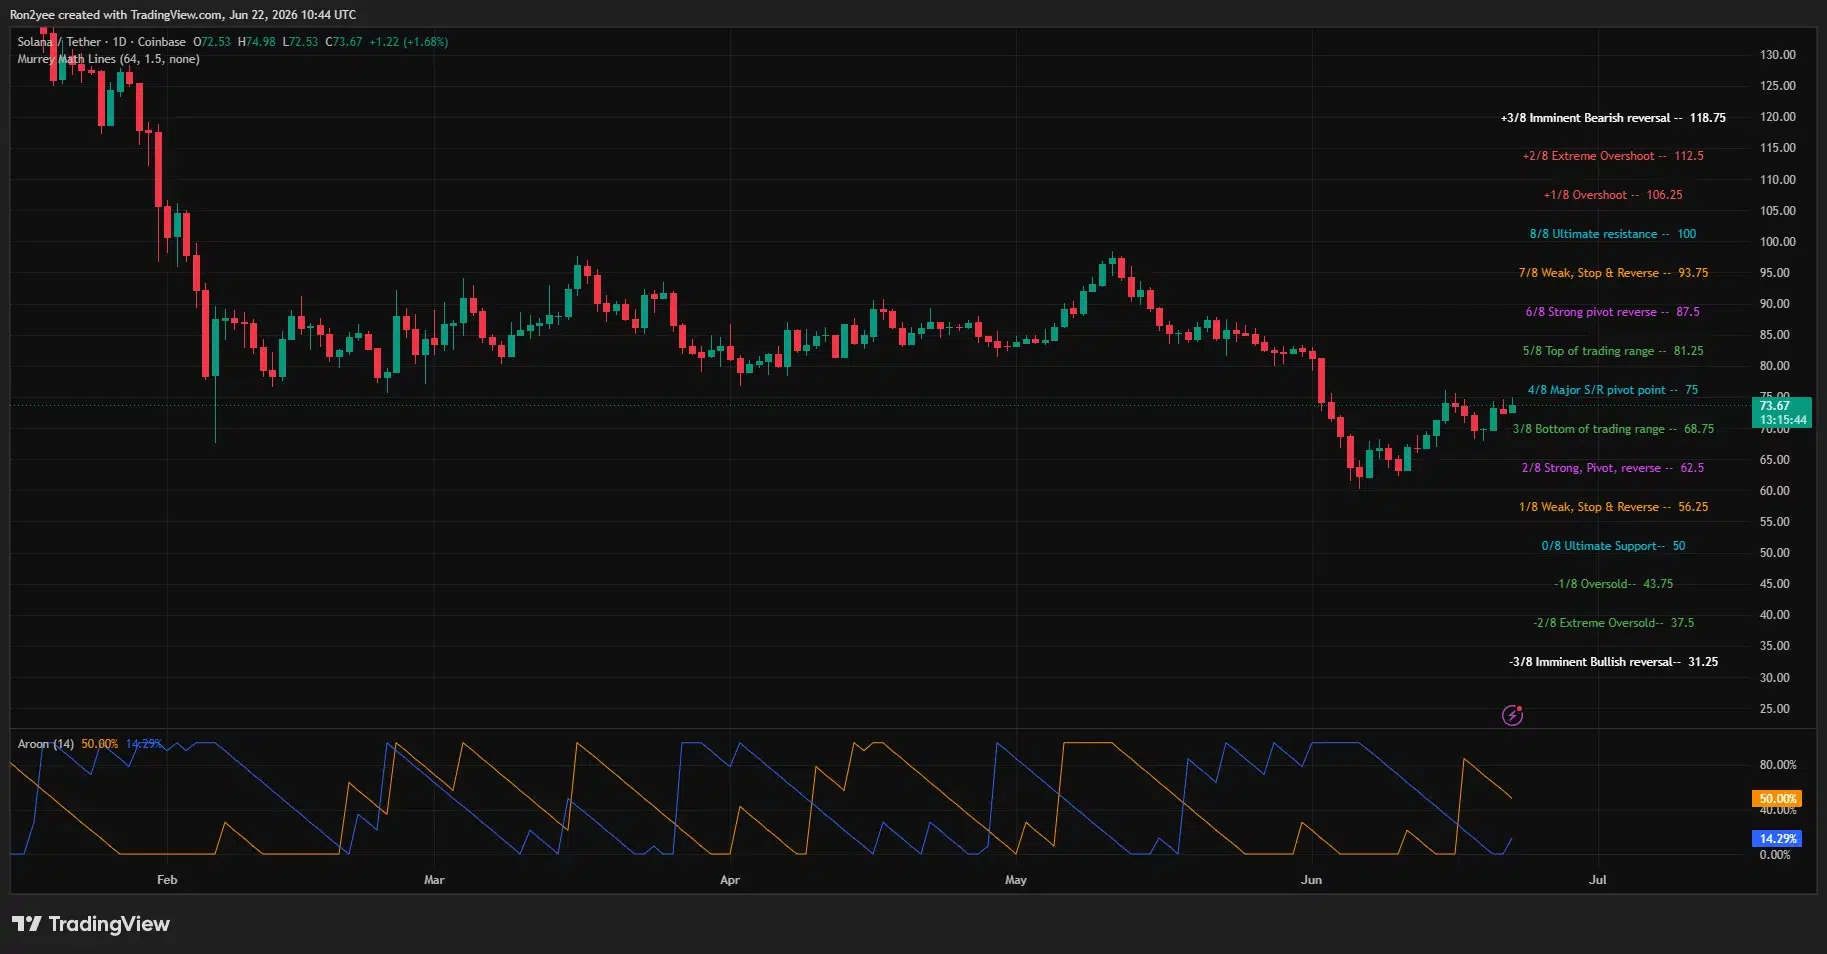Screen dimensions: 1827x954
Task: Select the 7/8 Weak, Stop & Reverse 93.75 label
Action: [1613, 273]
